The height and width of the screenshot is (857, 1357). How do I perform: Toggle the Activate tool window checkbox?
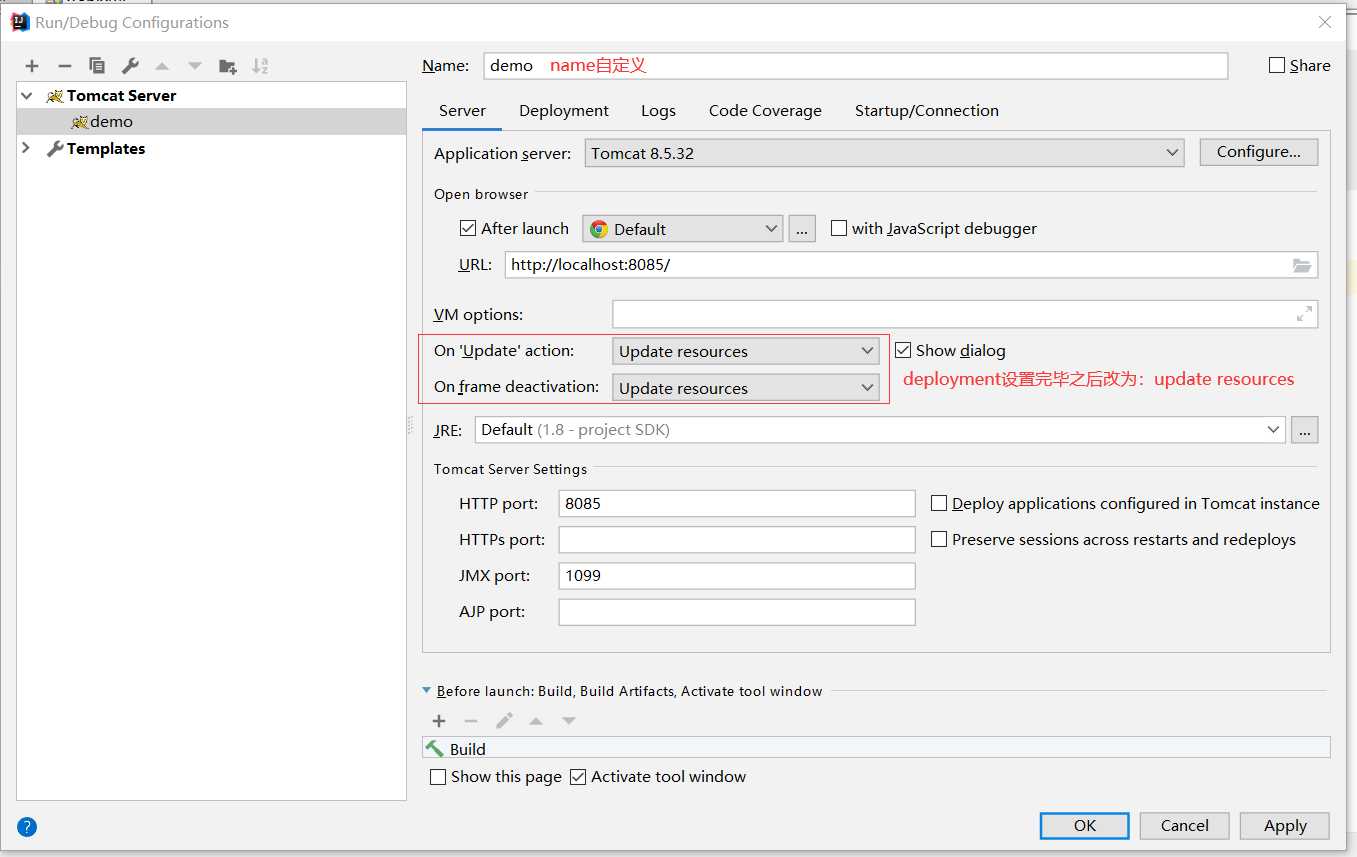[x=578, y=776]
